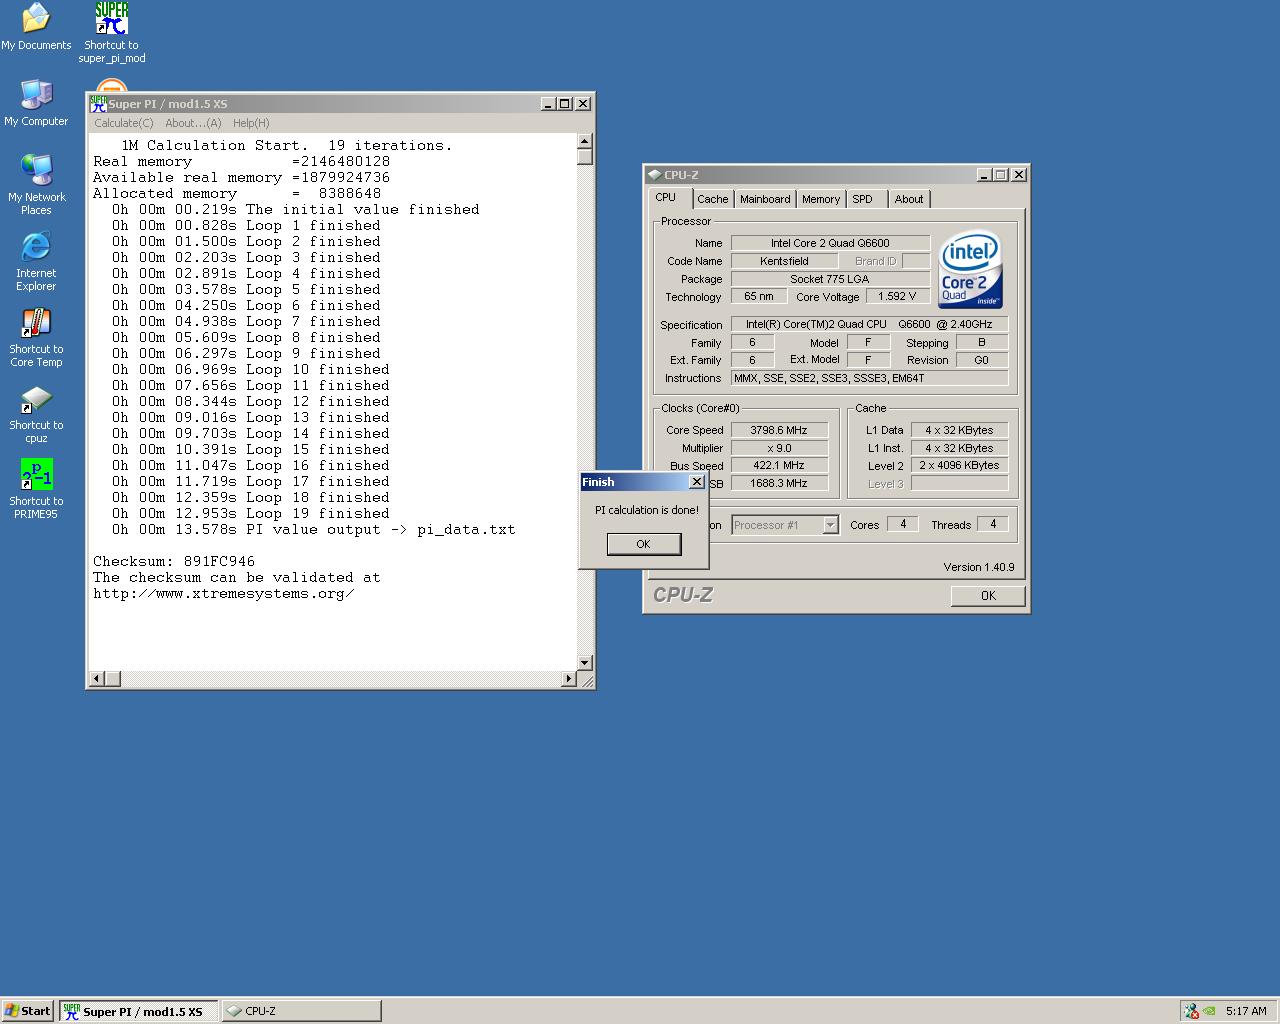The height and width of the screenshot is (1024, 1280).
Task: Click the Intel Core 2 Quad logo
Action: click(x=970, y=271)
